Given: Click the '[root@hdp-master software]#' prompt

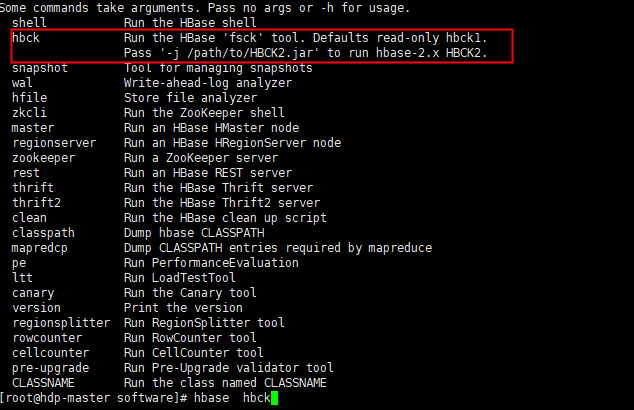Looking at the screenshot, I should click(x=97, y=398).
